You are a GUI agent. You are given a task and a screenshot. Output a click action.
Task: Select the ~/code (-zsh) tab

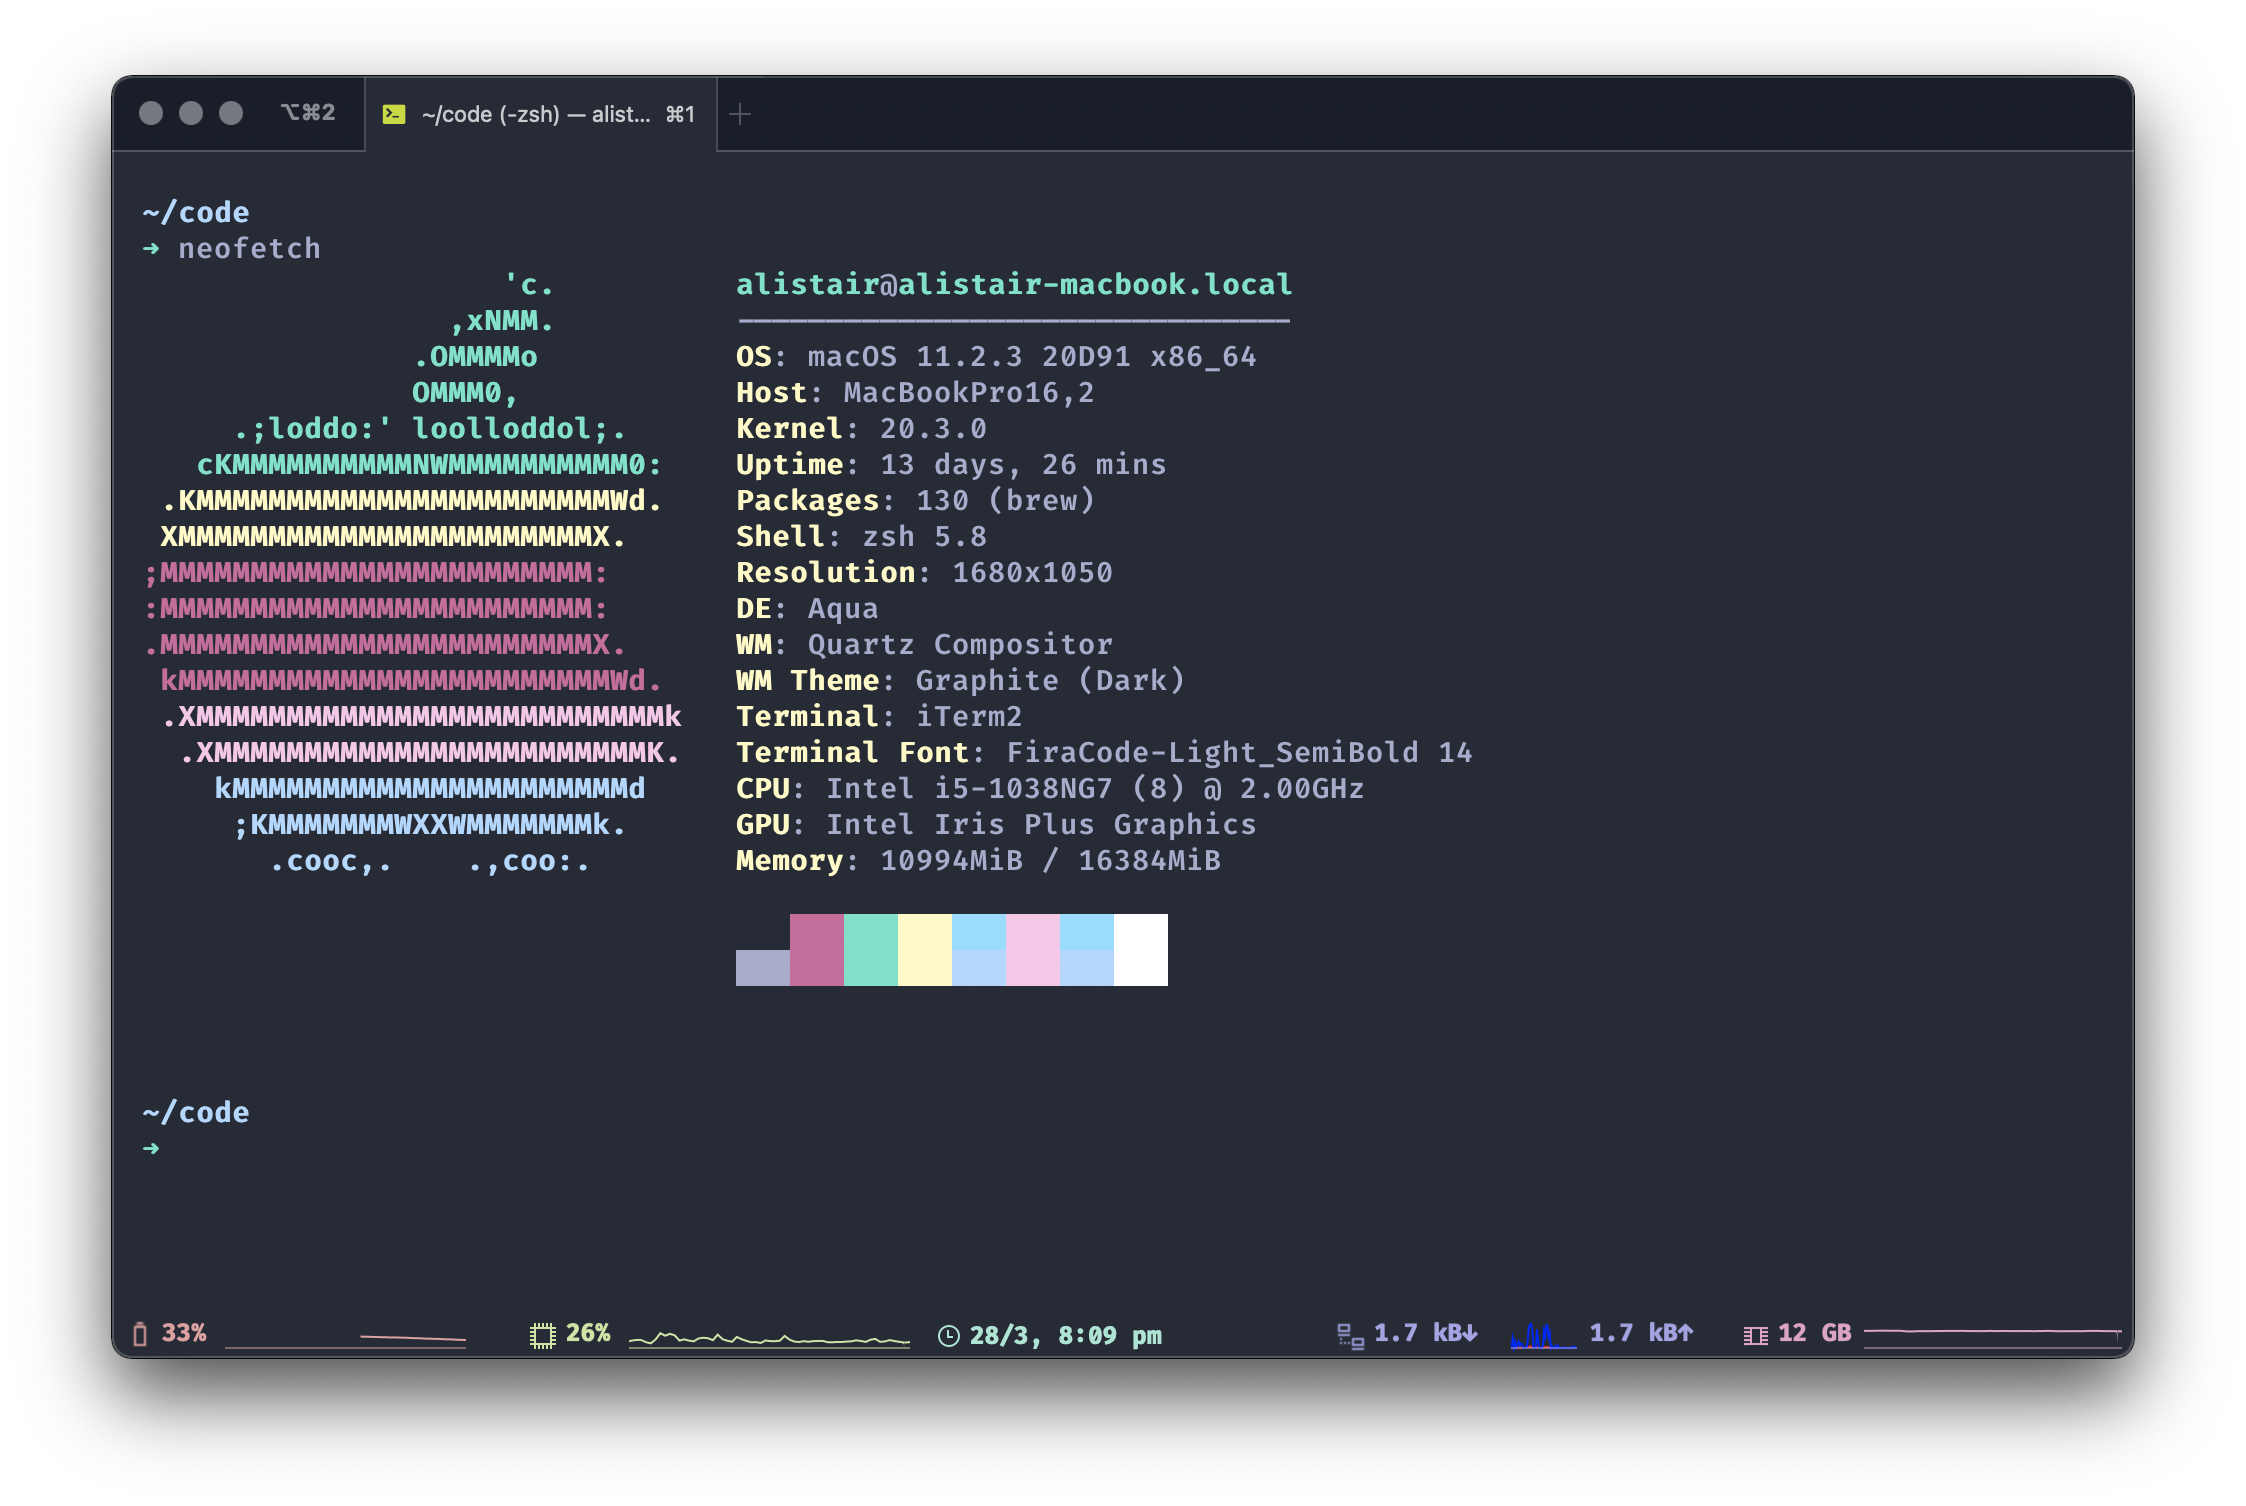pyautogui.click(x=536, y=115)
